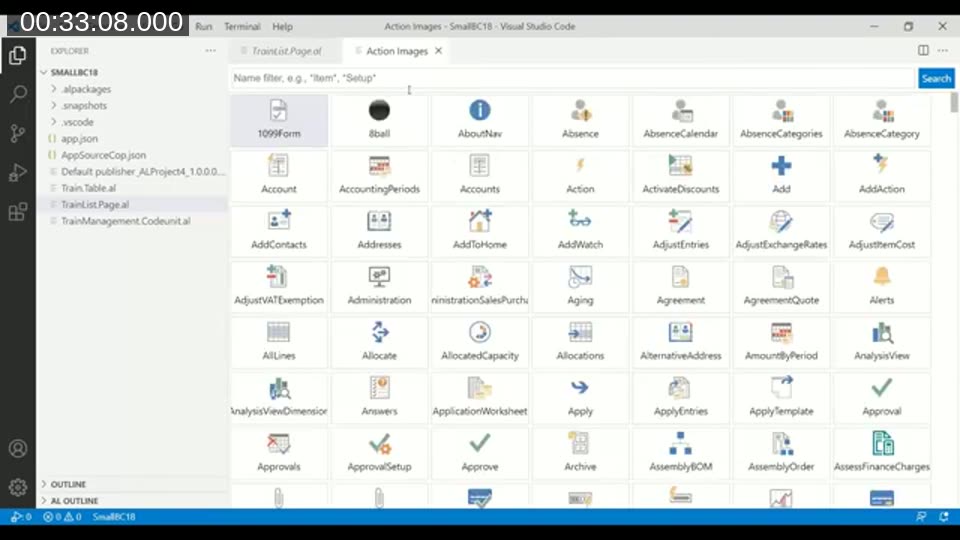Click the vertical scrollbar thumb
The width and height of the screenshot is (960, 540).
954,102
